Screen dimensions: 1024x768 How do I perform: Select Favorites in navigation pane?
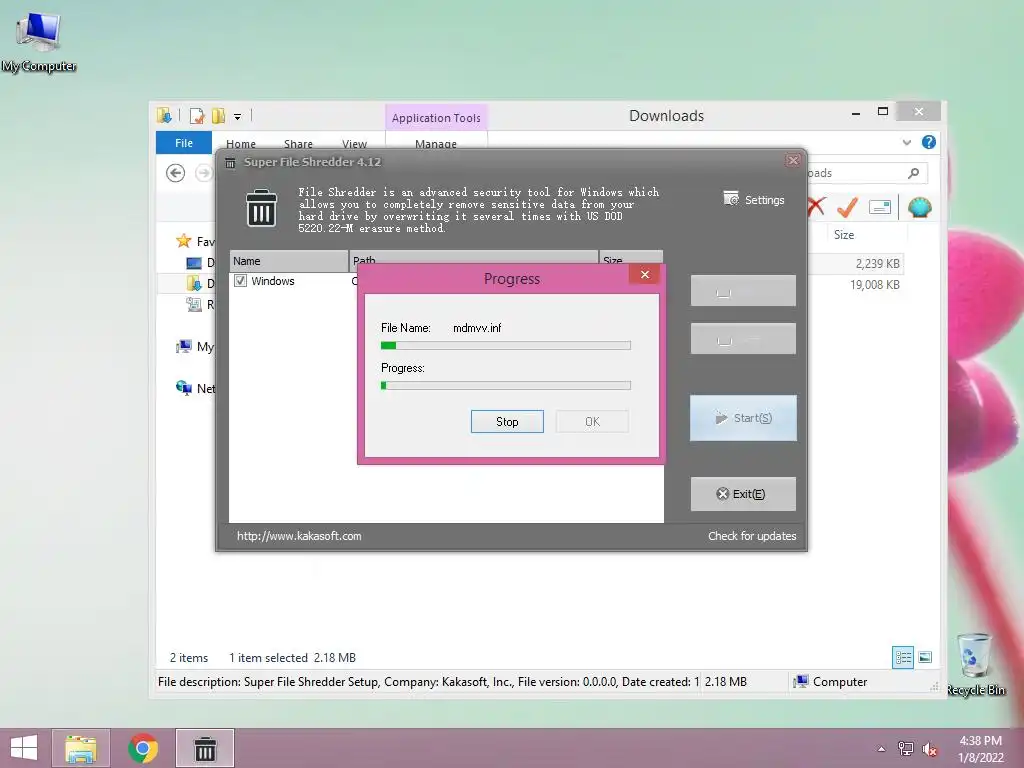(196, 242)
